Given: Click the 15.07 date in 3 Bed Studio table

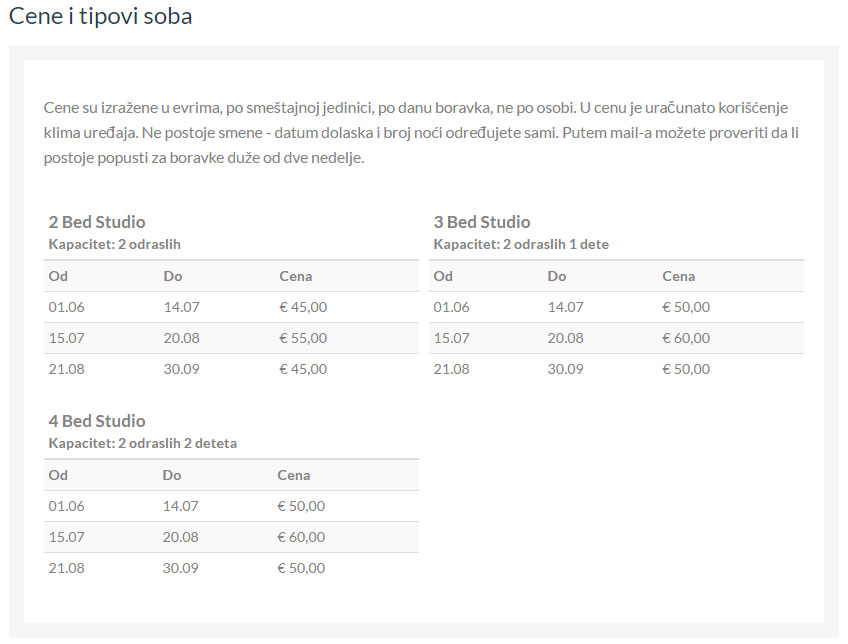Looking at the screenshot, I should point(452,338).
